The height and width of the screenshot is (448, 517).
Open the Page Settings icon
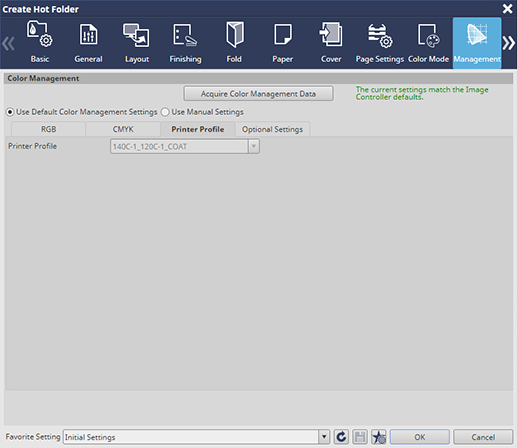tap(380, 43)
